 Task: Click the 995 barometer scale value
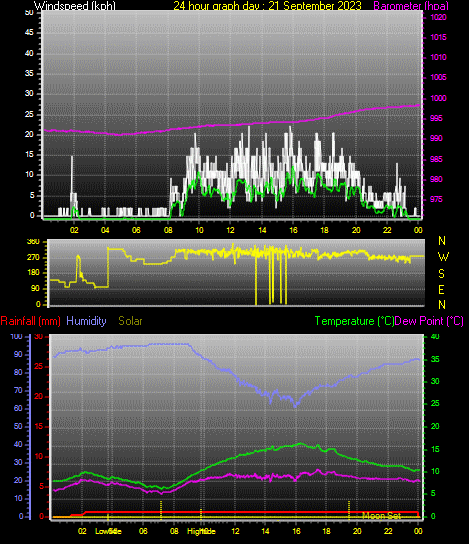click(436, 118)
